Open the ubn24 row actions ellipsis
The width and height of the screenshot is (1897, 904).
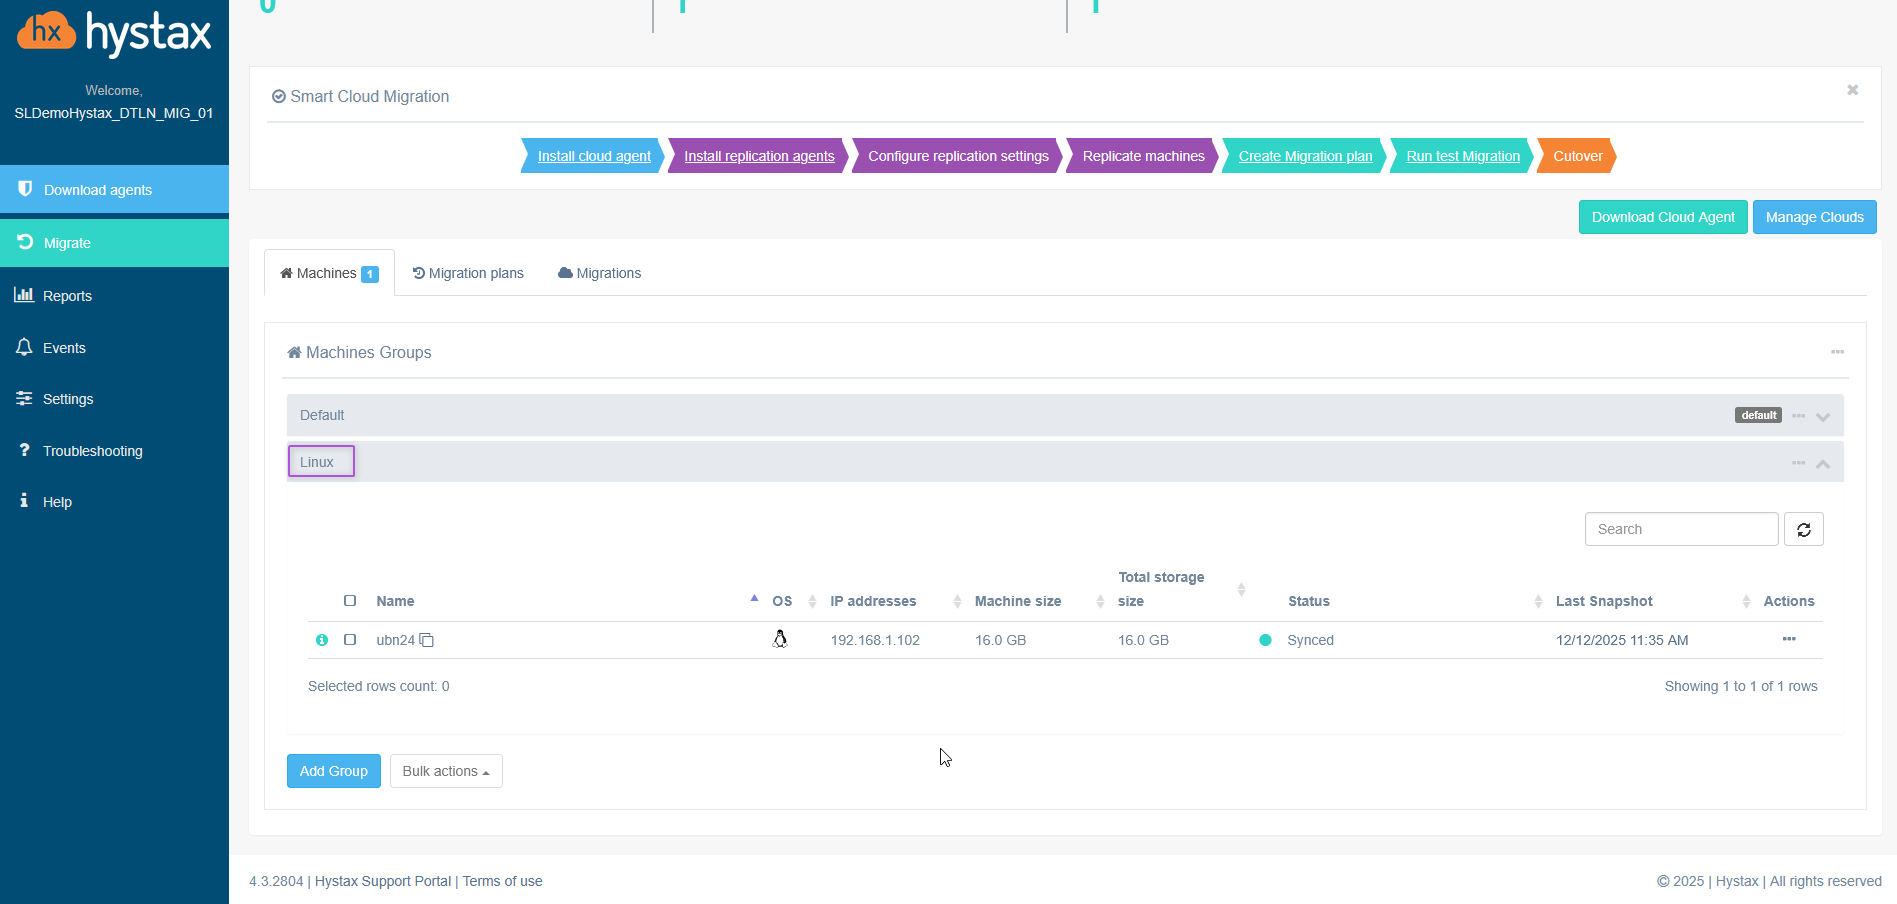pyautogui.click(x=1788, y=639)
